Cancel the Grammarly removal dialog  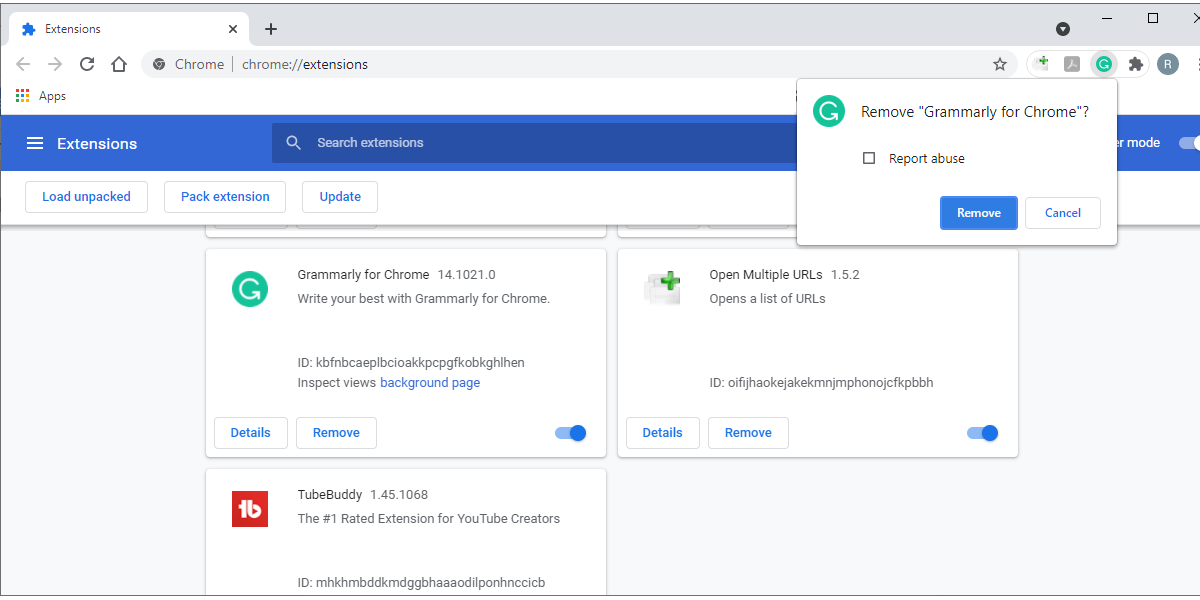[x=1062, y=213]
